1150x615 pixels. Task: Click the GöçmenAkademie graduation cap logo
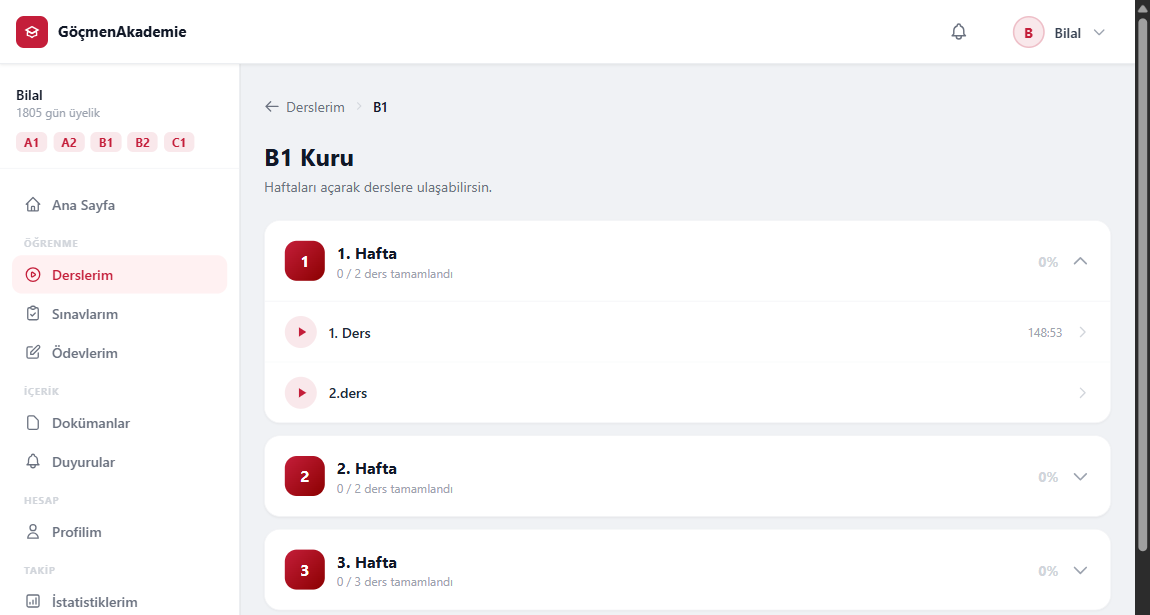(x=32, y=32)
